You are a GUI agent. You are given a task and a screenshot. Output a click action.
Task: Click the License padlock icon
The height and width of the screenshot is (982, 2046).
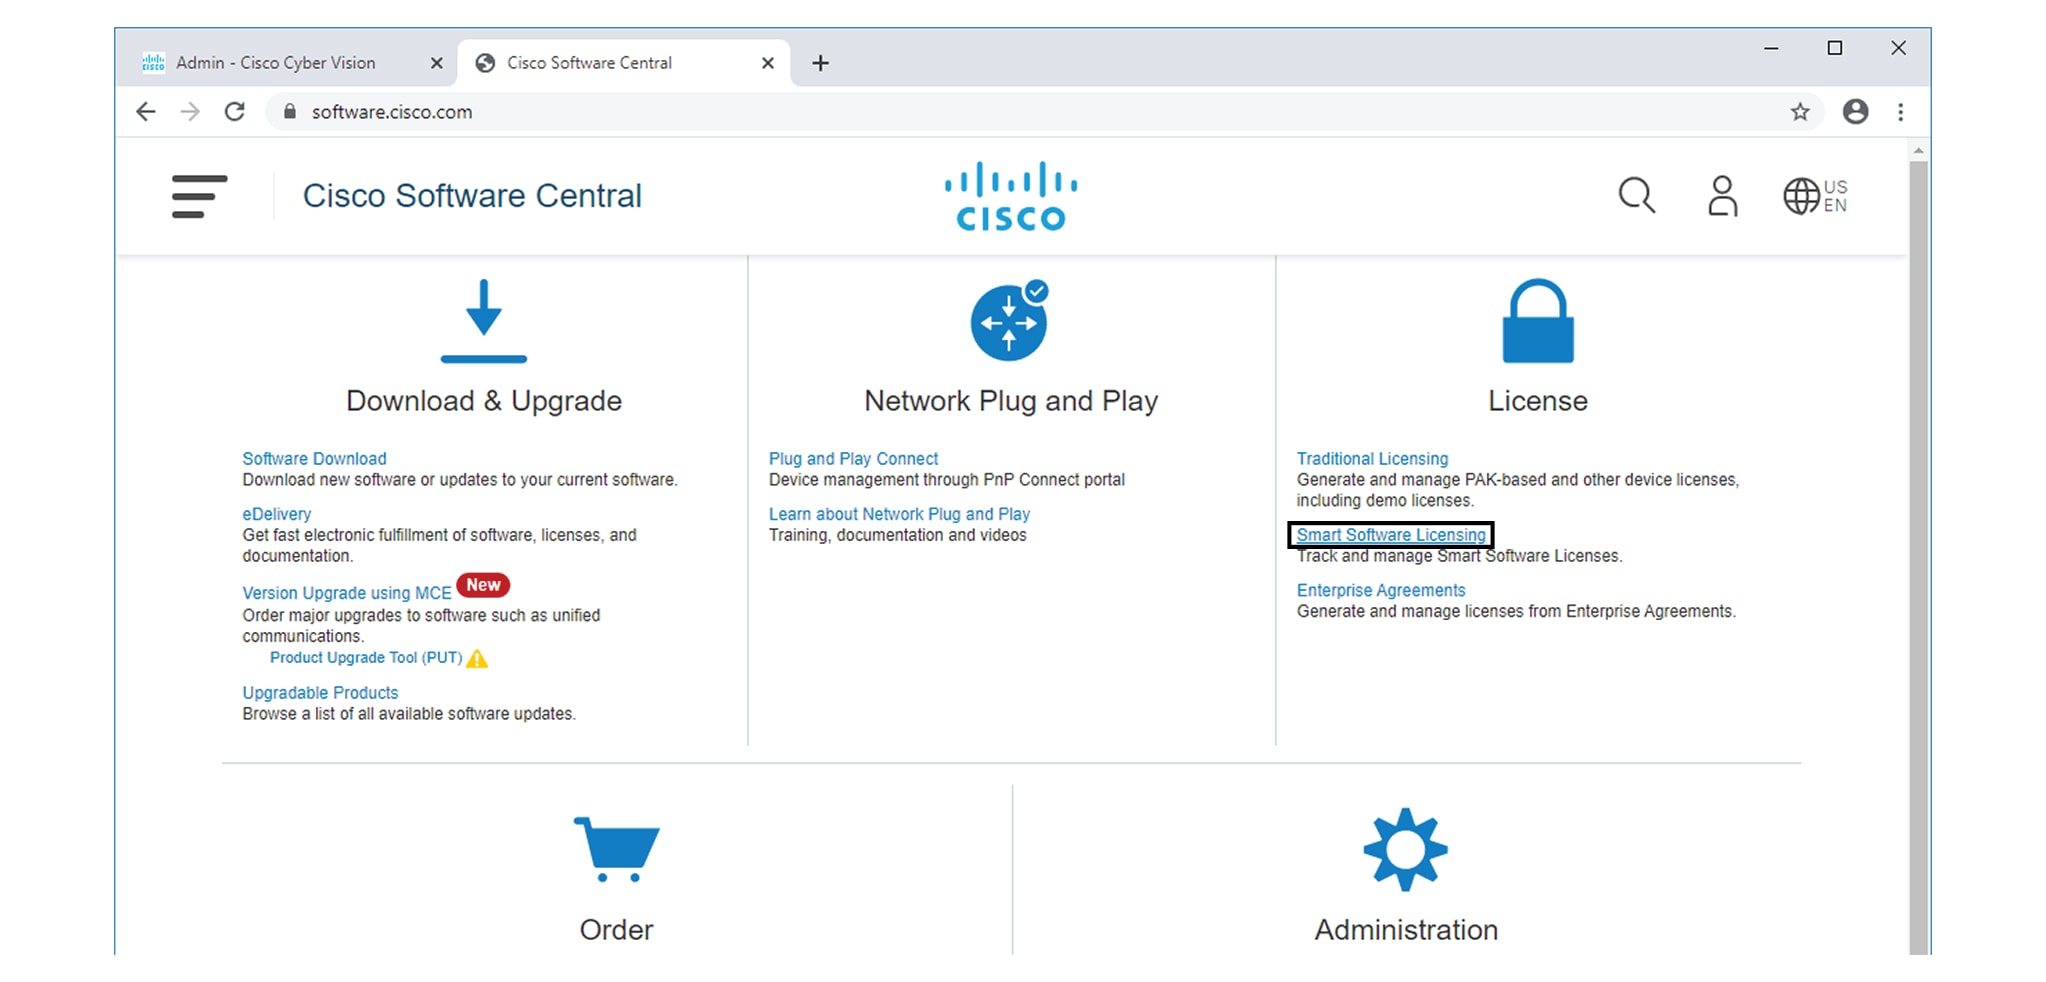coord(1538,320)
